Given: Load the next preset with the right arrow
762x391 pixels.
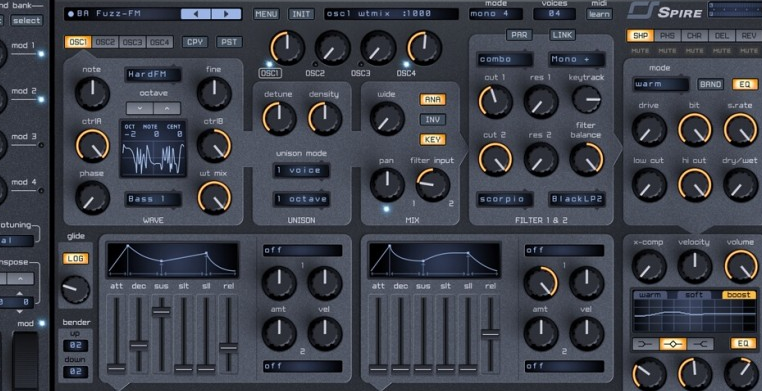Looking at the screenshot, I should 226,14.
